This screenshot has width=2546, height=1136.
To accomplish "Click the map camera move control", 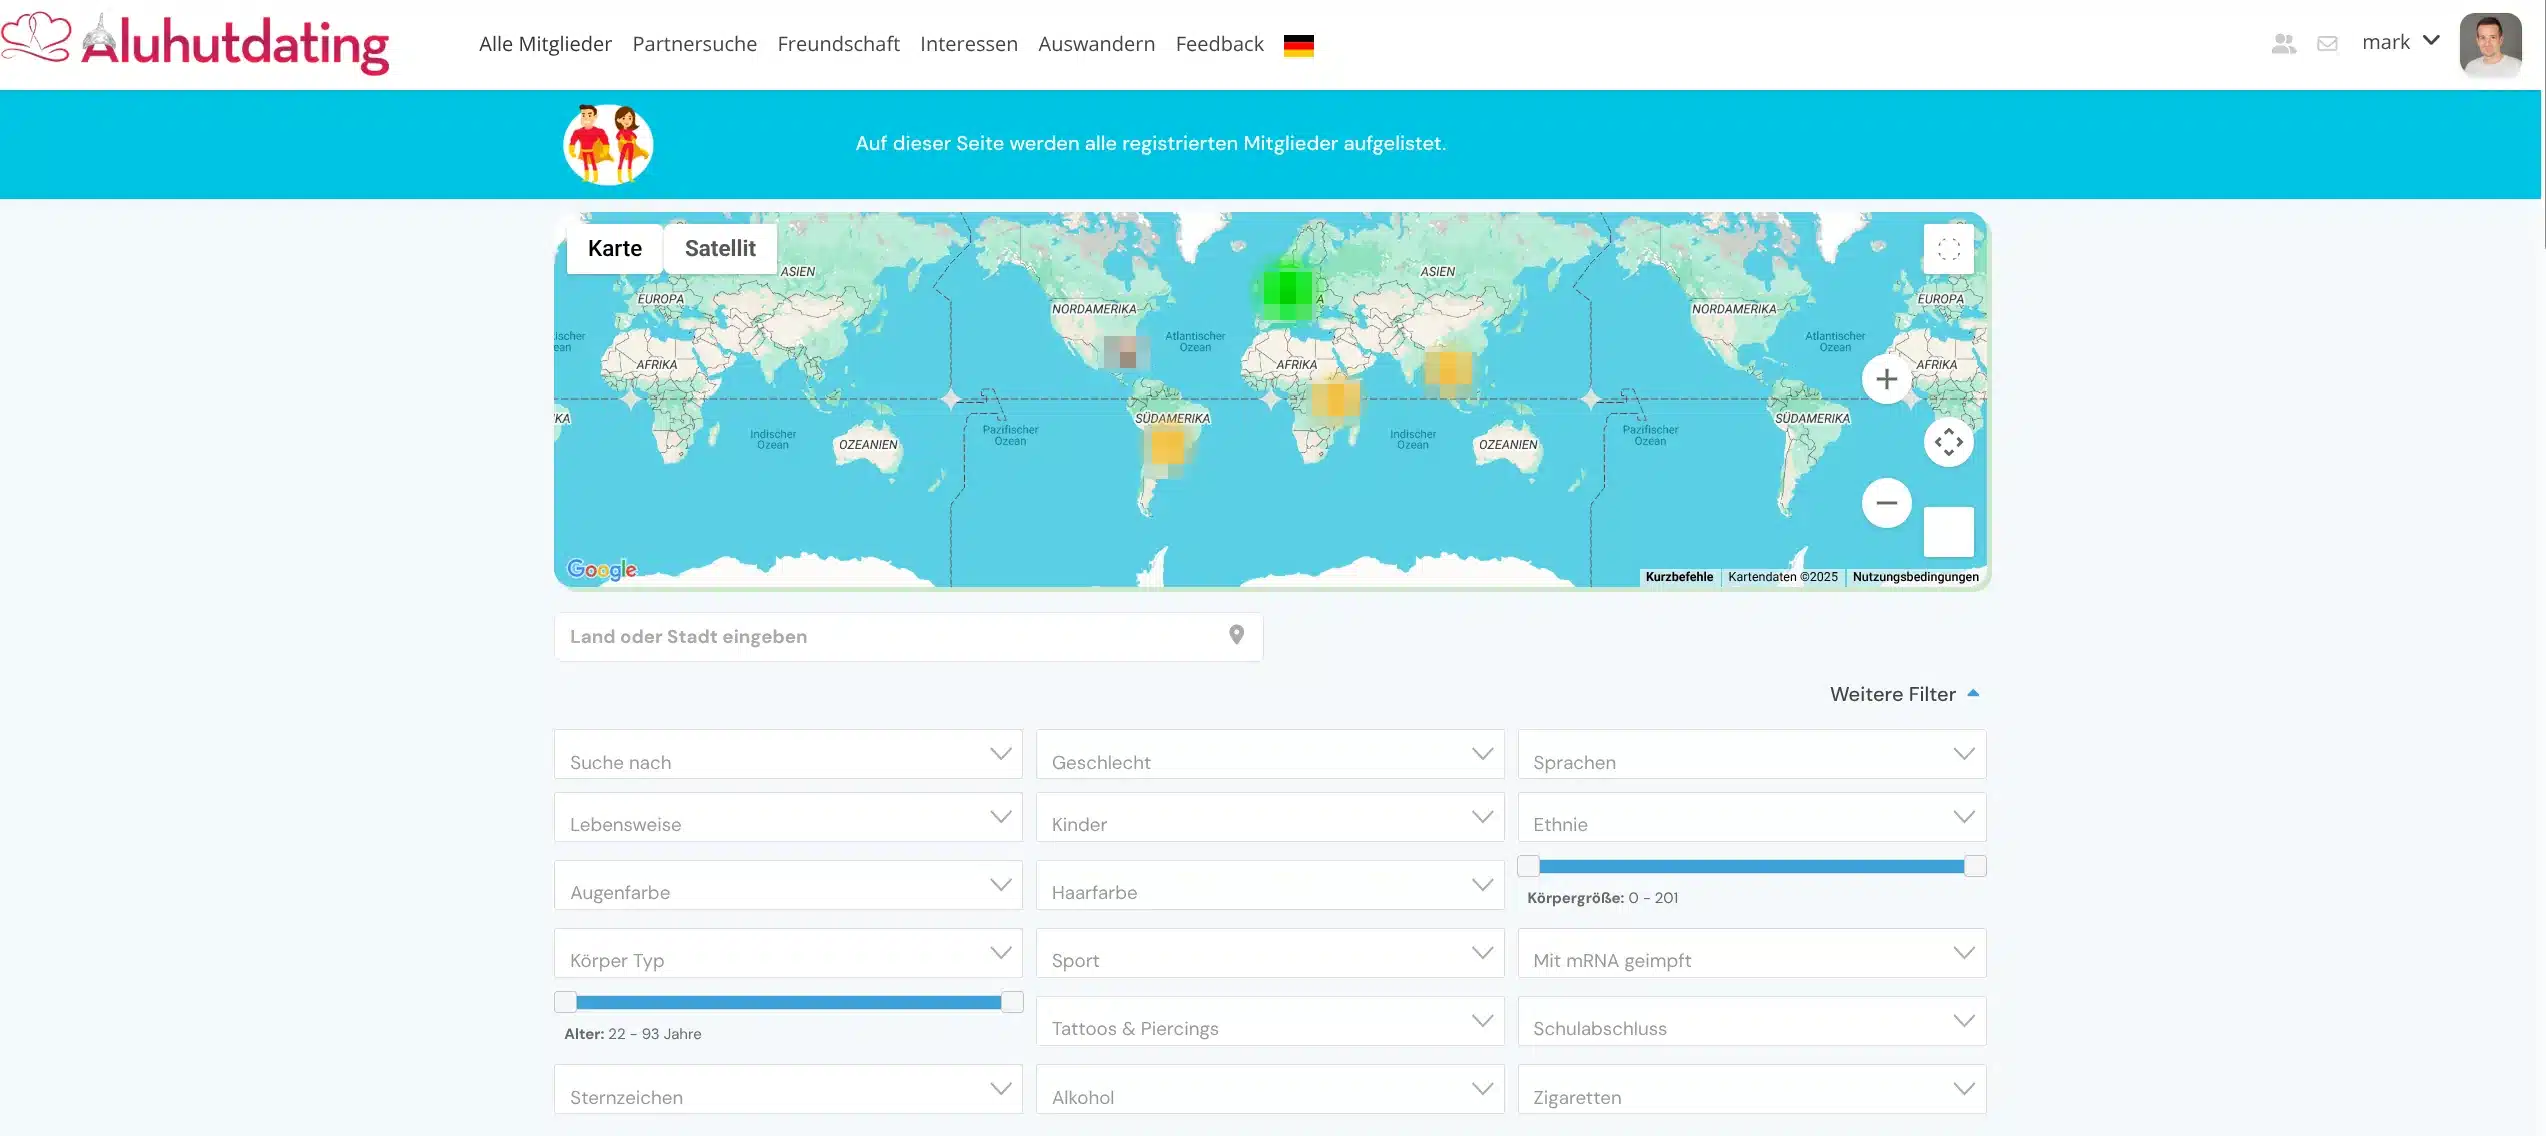I will point(1948,442).
